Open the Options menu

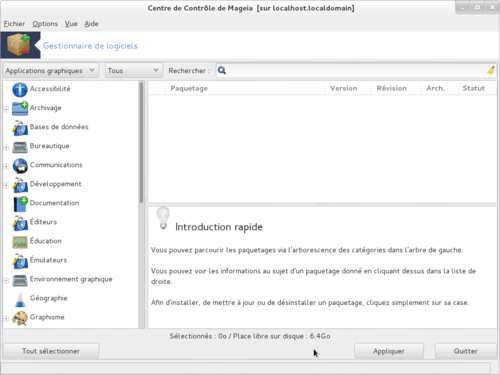pyautogui.click(x=45, y=24)
